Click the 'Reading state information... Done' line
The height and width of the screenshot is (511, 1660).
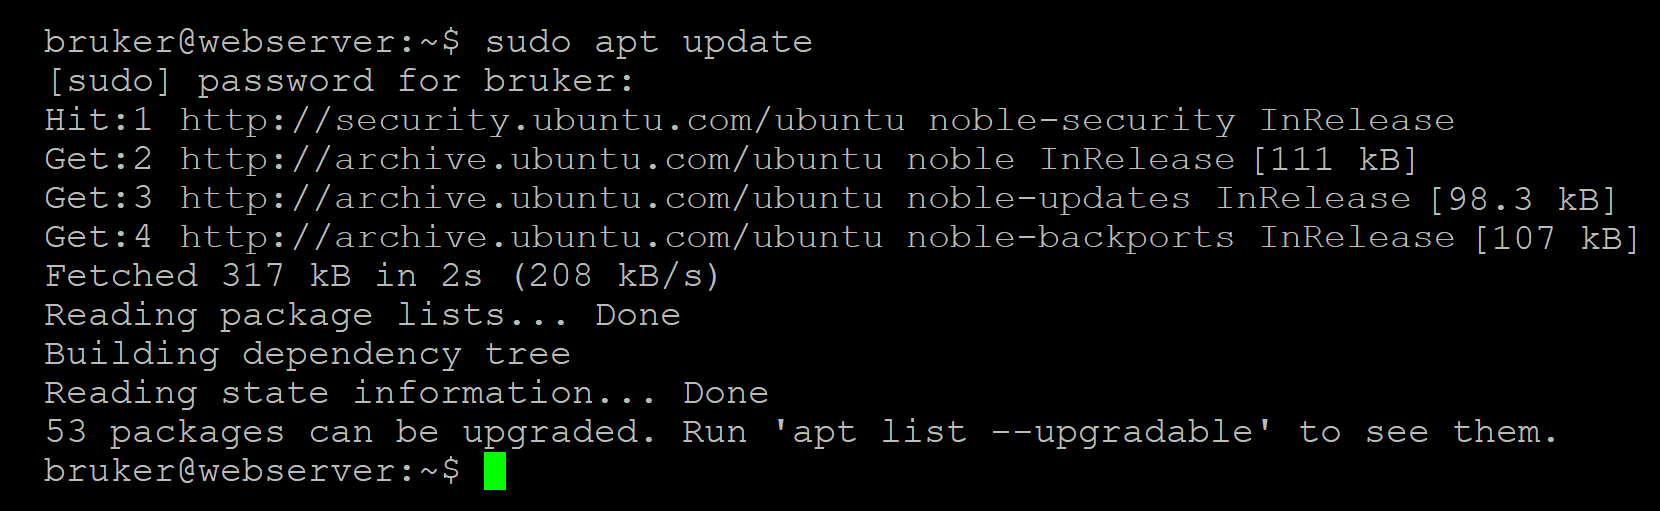coord(406,393)
